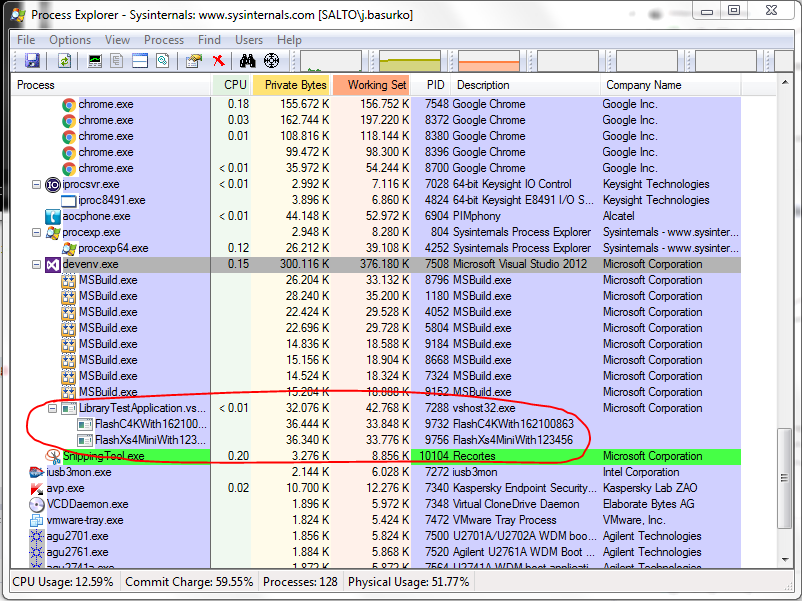Select the MSBuild.exe row with PID 1180
Screen dimensions: 802x601
point(376,296)
